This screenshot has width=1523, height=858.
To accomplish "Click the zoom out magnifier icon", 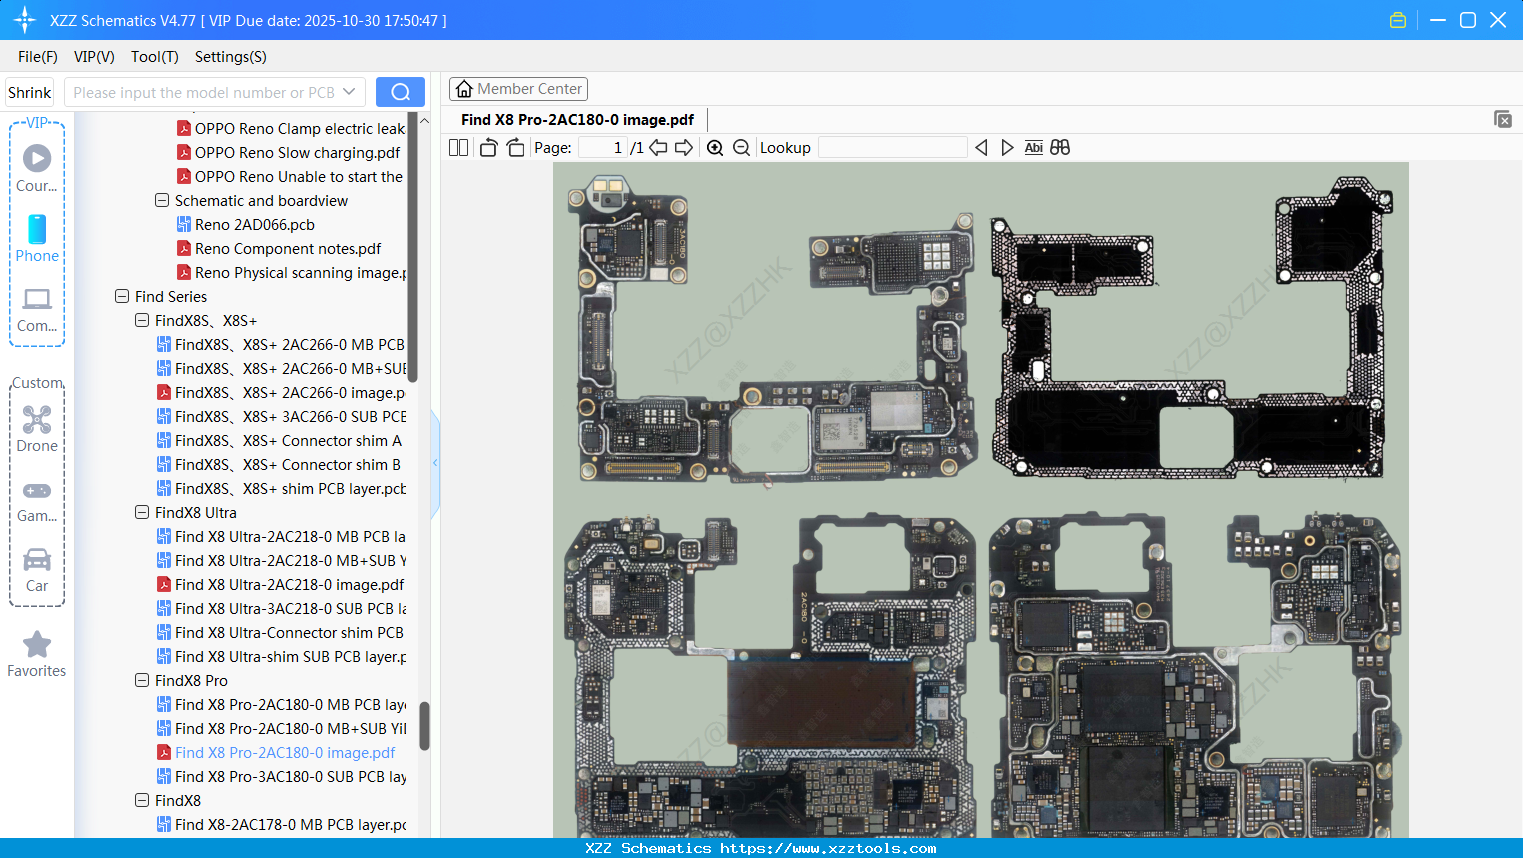I will coord(741,148).
